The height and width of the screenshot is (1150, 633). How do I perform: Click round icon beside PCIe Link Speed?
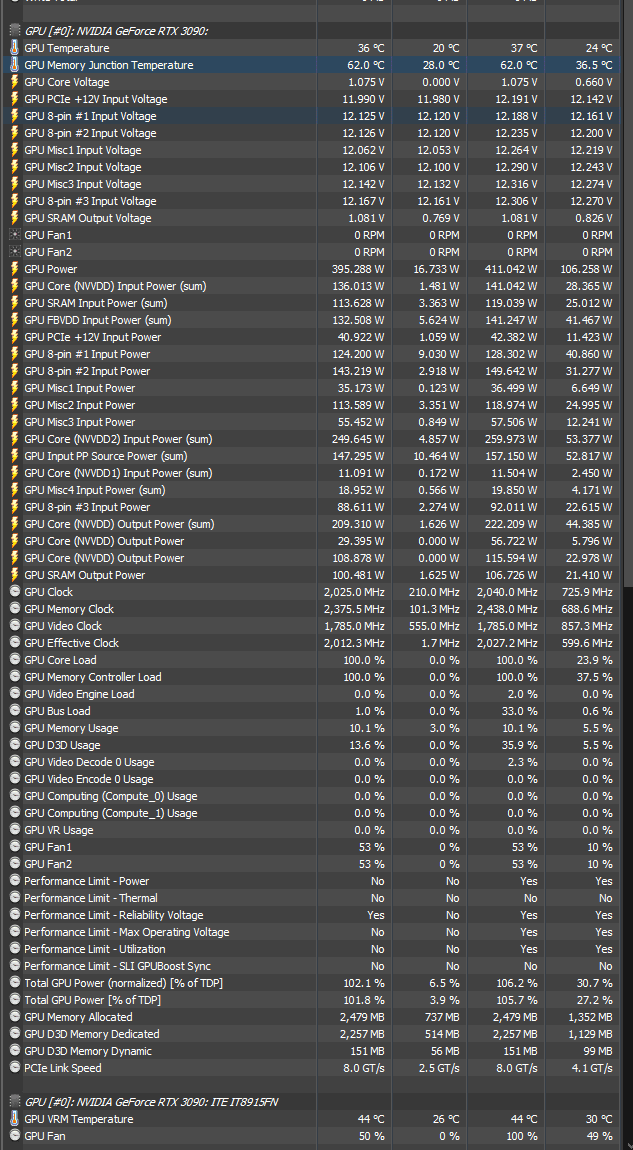(x=15, y=1068)
